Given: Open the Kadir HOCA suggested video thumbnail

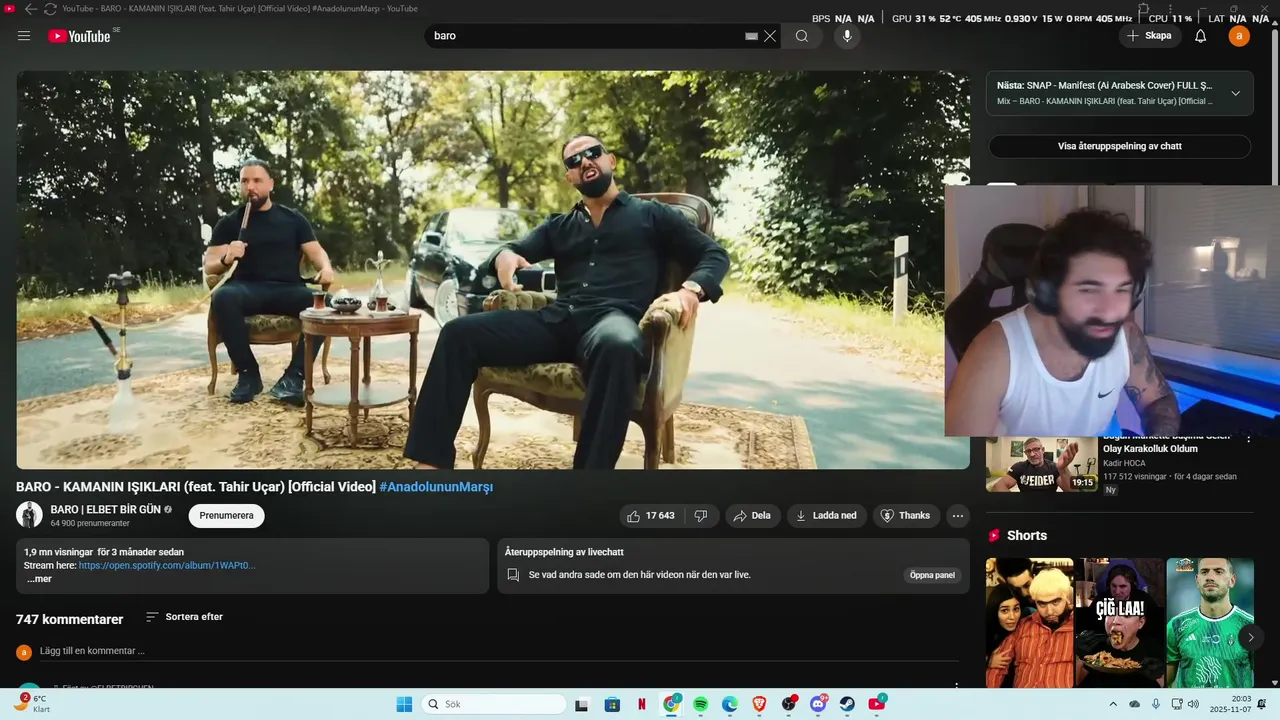Looking at the screenshot, I should [1041, 464].
